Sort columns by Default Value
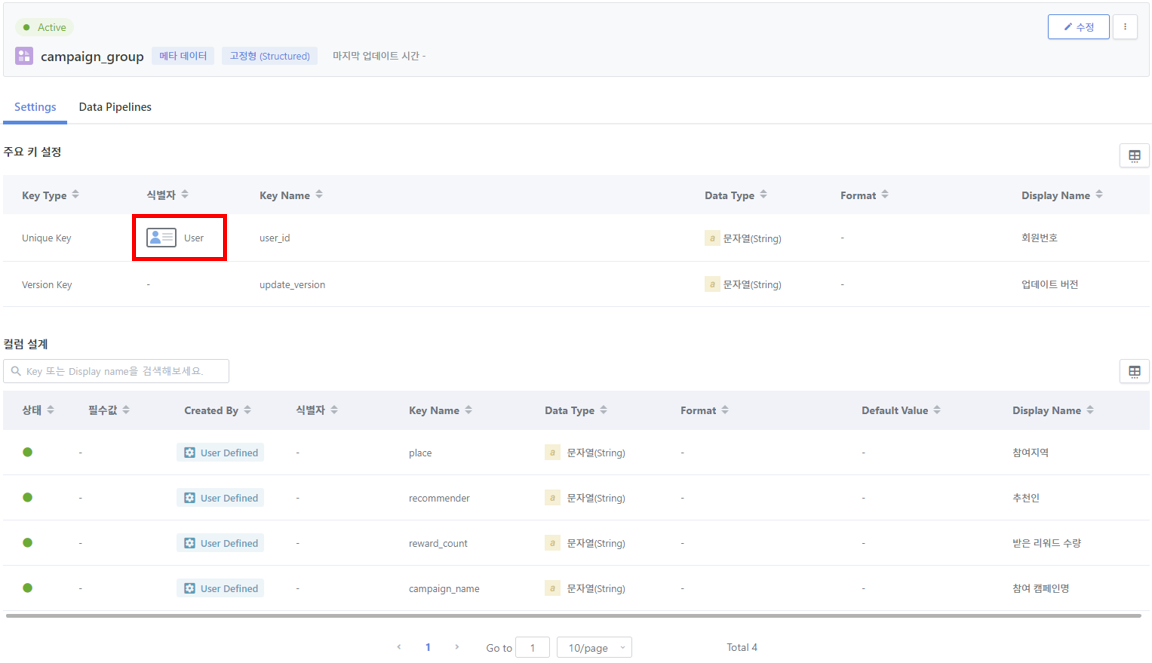The image size is (1152, 663). click(937, 410)
